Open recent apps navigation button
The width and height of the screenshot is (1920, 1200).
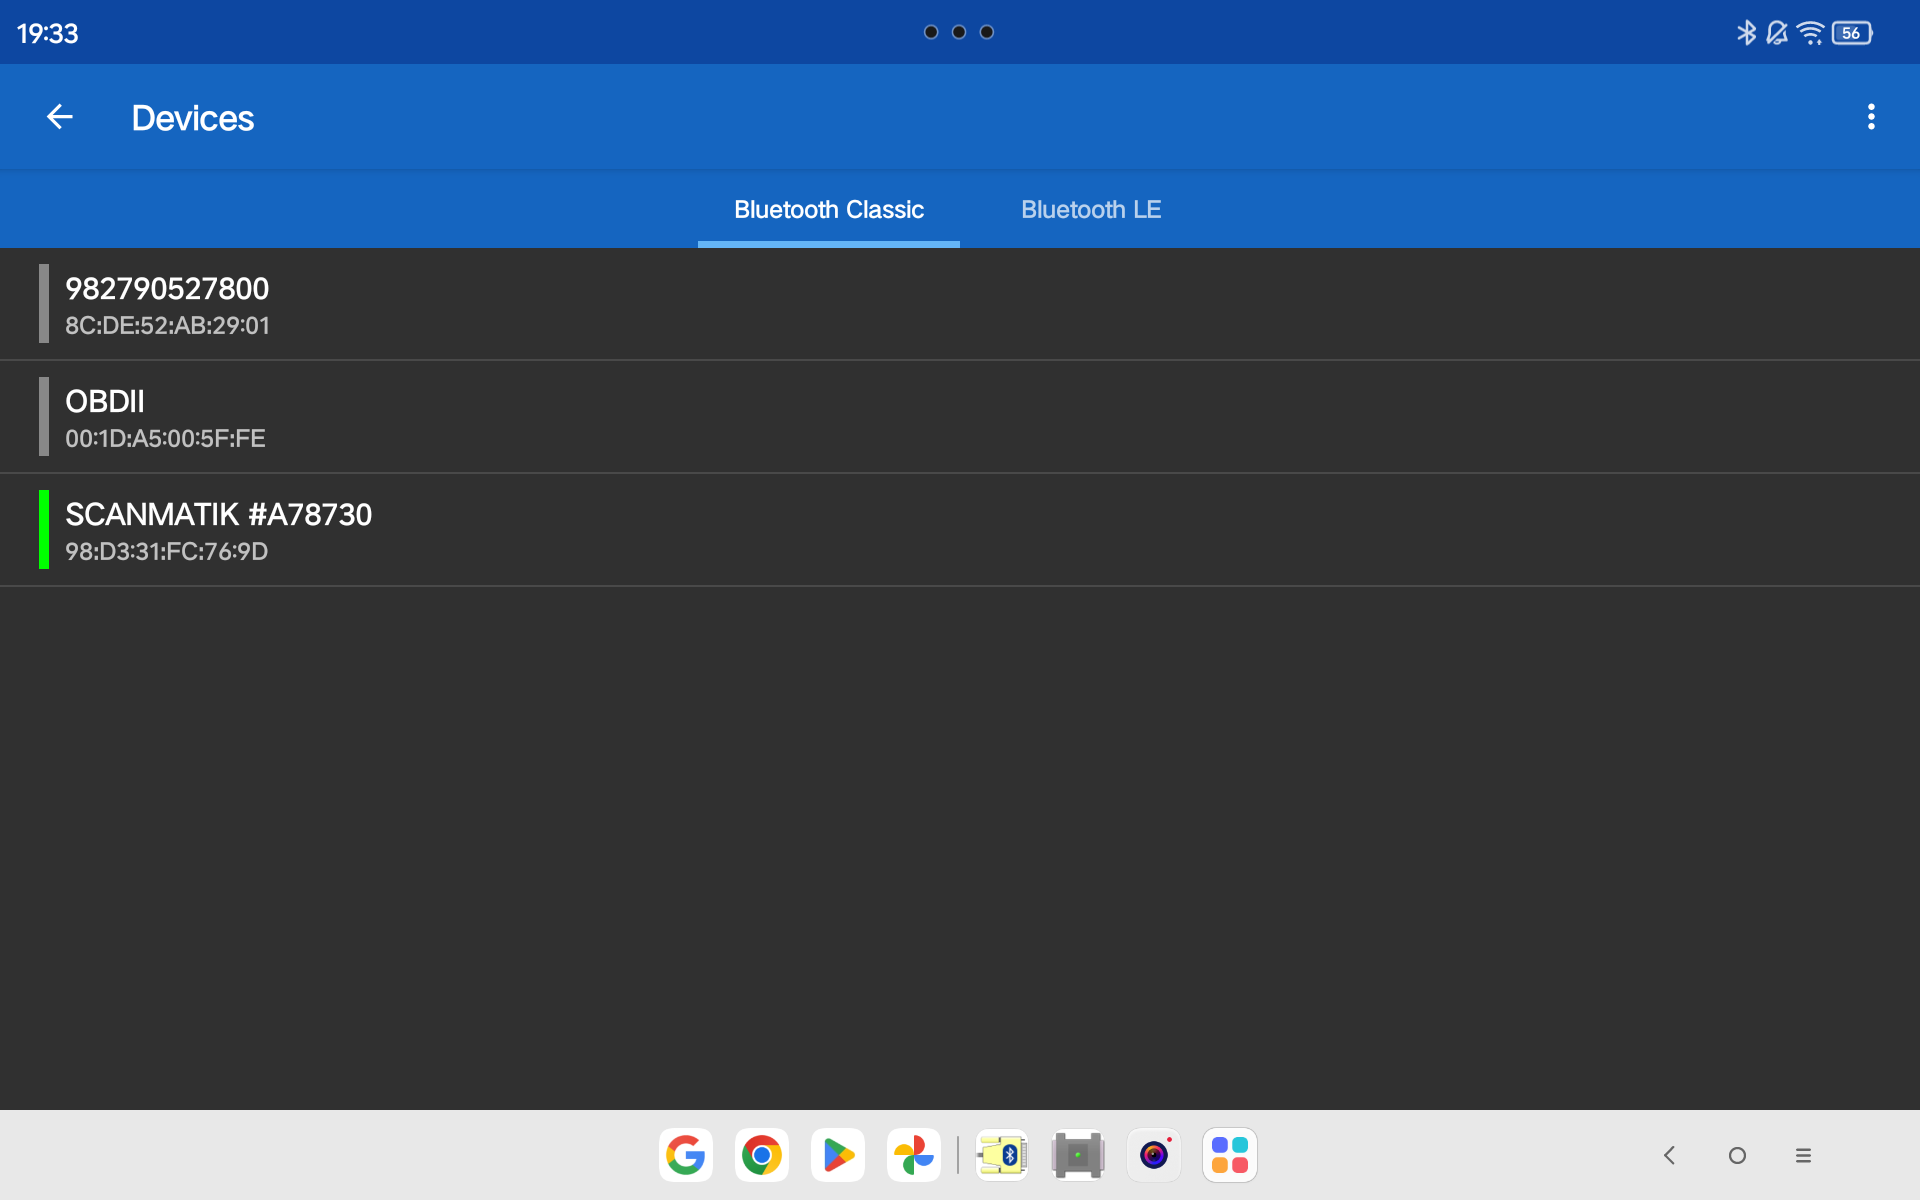[1803, 1155]
